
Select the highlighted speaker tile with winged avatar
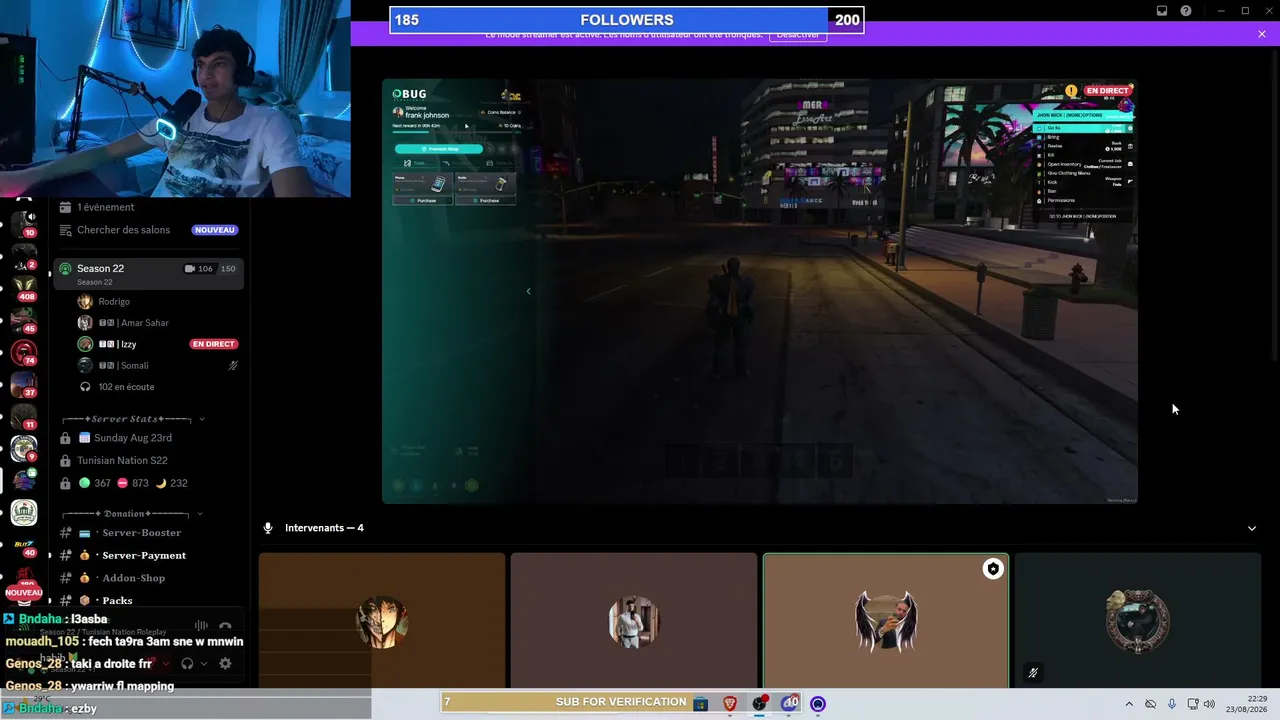coord(886,621)
